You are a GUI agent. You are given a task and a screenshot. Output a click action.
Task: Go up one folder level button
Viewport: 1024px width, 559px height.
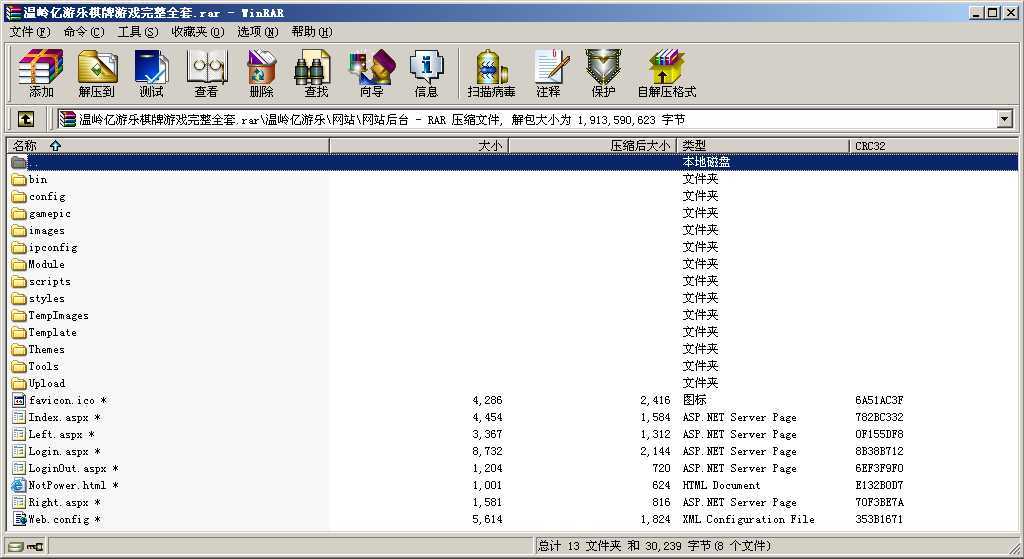(x=26, y=120)
